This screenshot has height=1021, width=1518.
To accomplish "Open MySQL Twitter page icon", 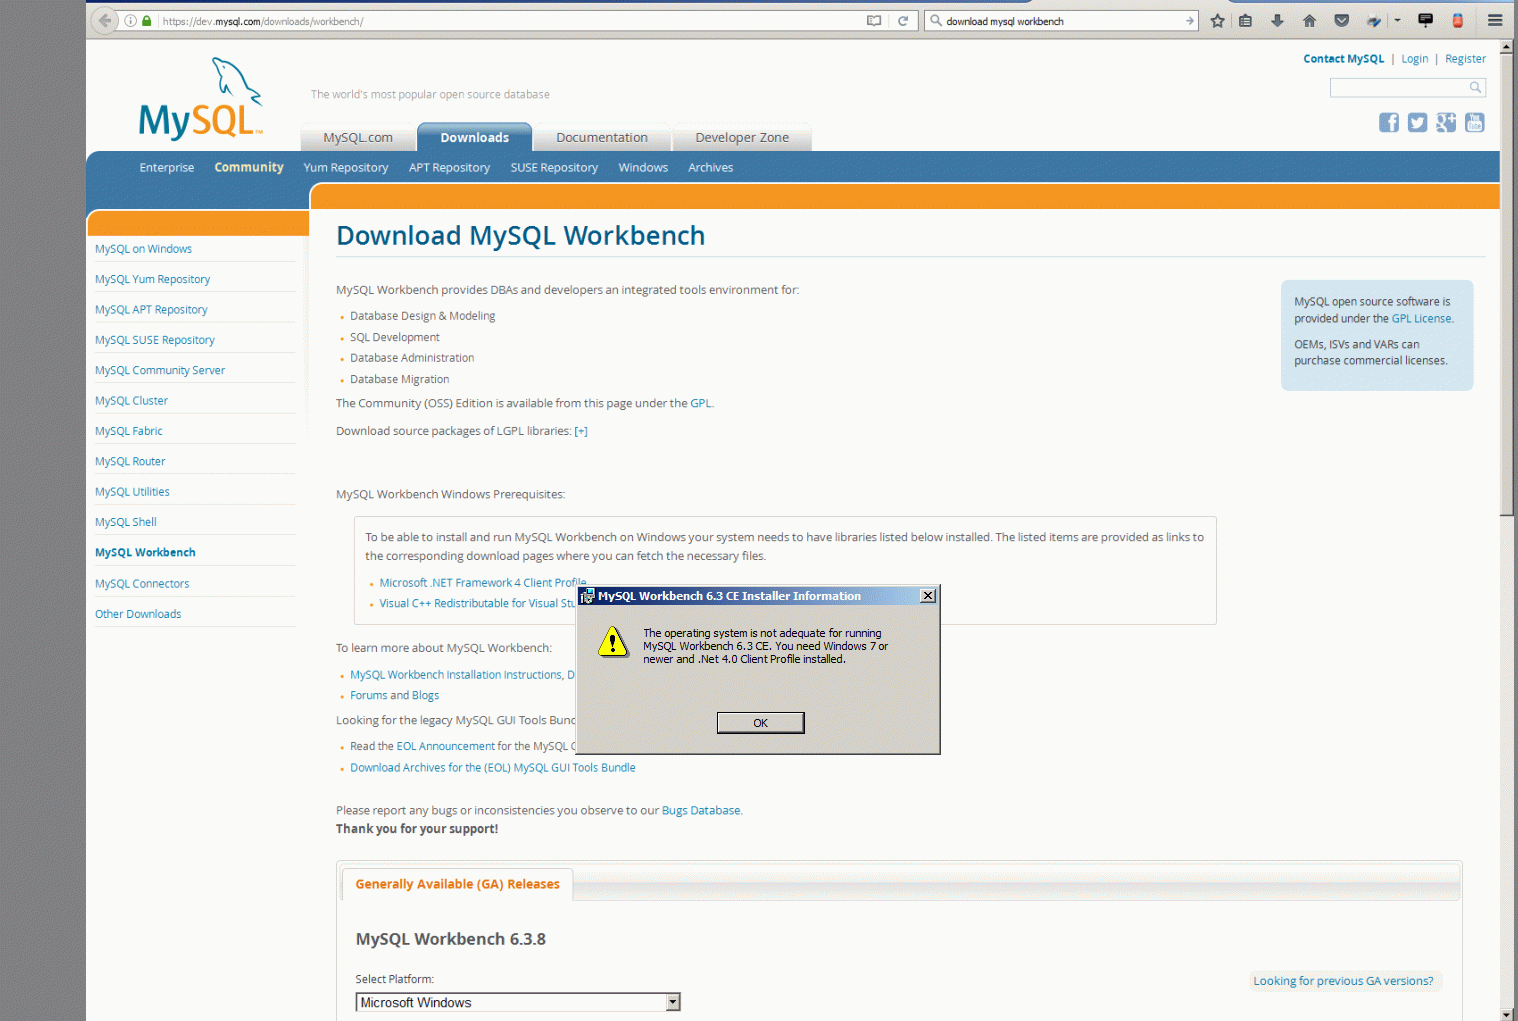I will point(1417,122).
